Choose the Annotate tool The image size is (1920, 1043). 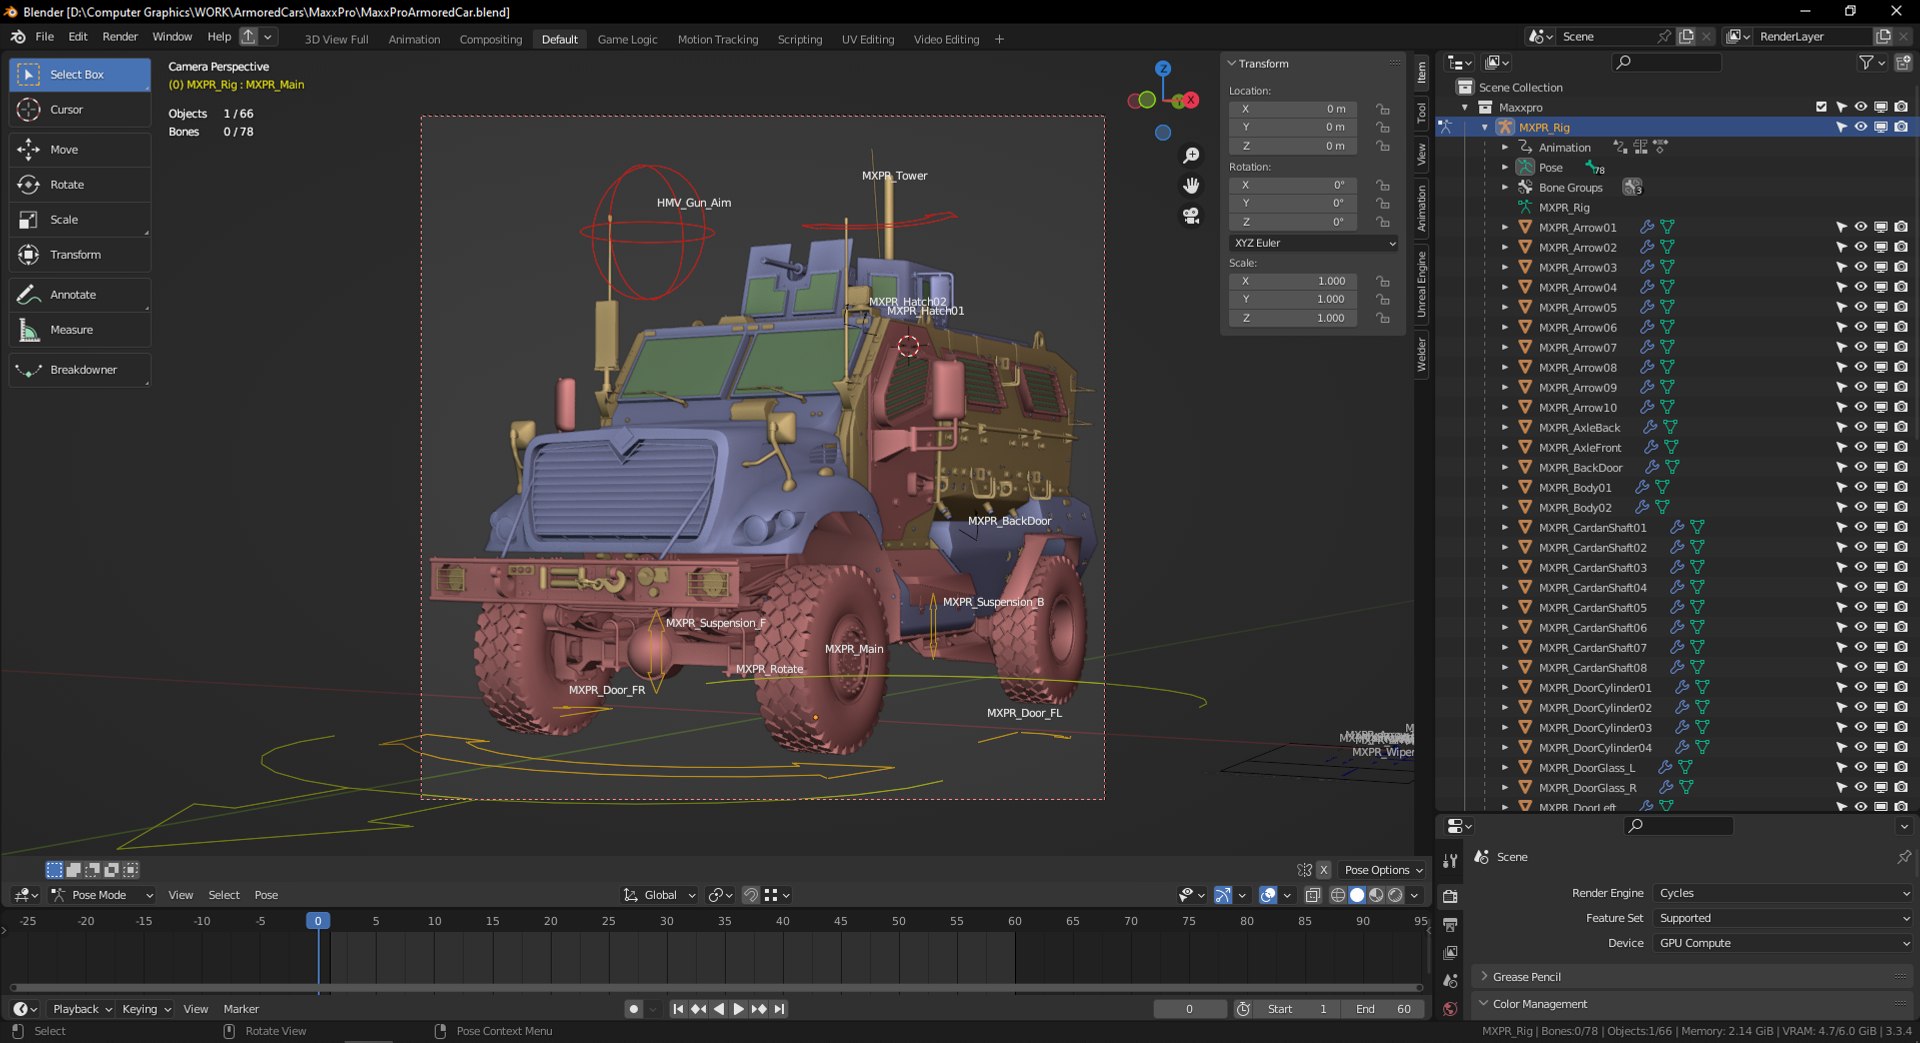click(80, 295)
